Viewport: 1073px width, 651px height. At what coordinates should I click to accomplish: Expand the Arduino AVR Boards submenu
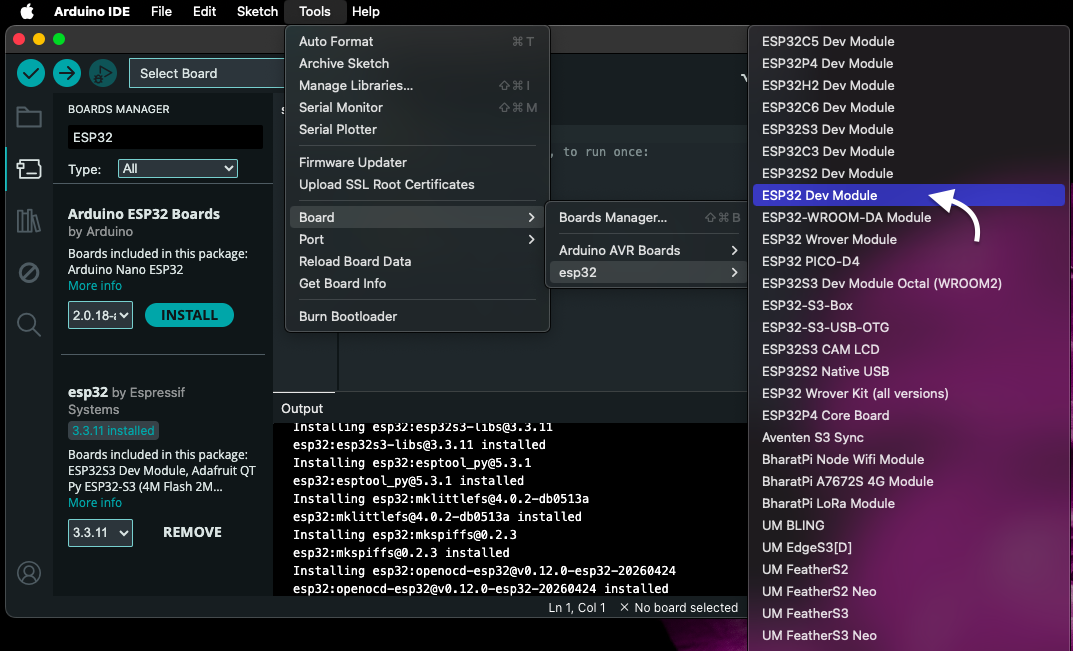[648, 250]
